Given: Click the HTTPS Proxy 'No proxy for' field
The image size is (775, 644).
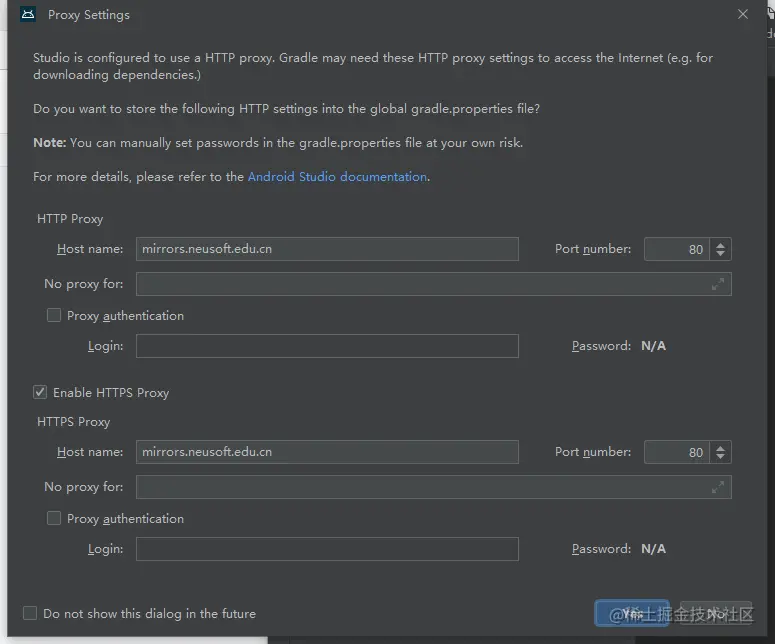Looking at the screenshot, I should [434, 487].
